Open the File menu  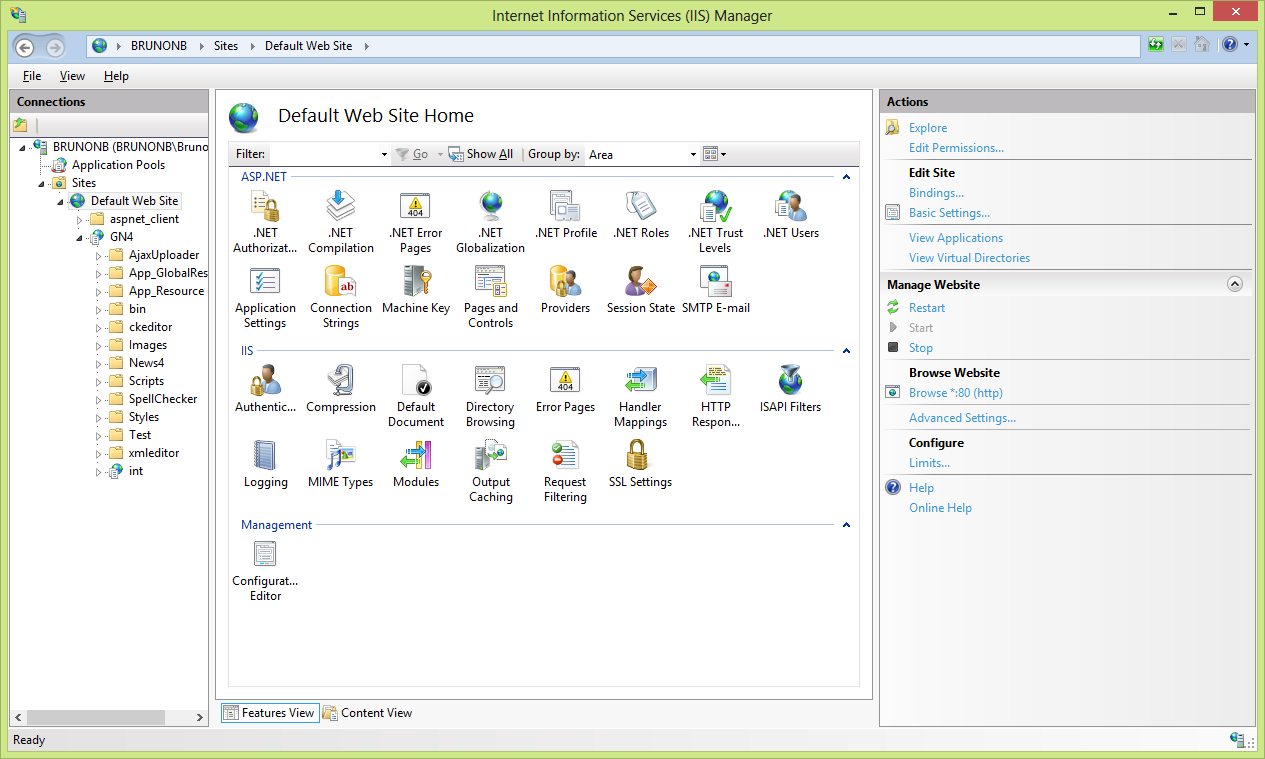pos(32,76)
